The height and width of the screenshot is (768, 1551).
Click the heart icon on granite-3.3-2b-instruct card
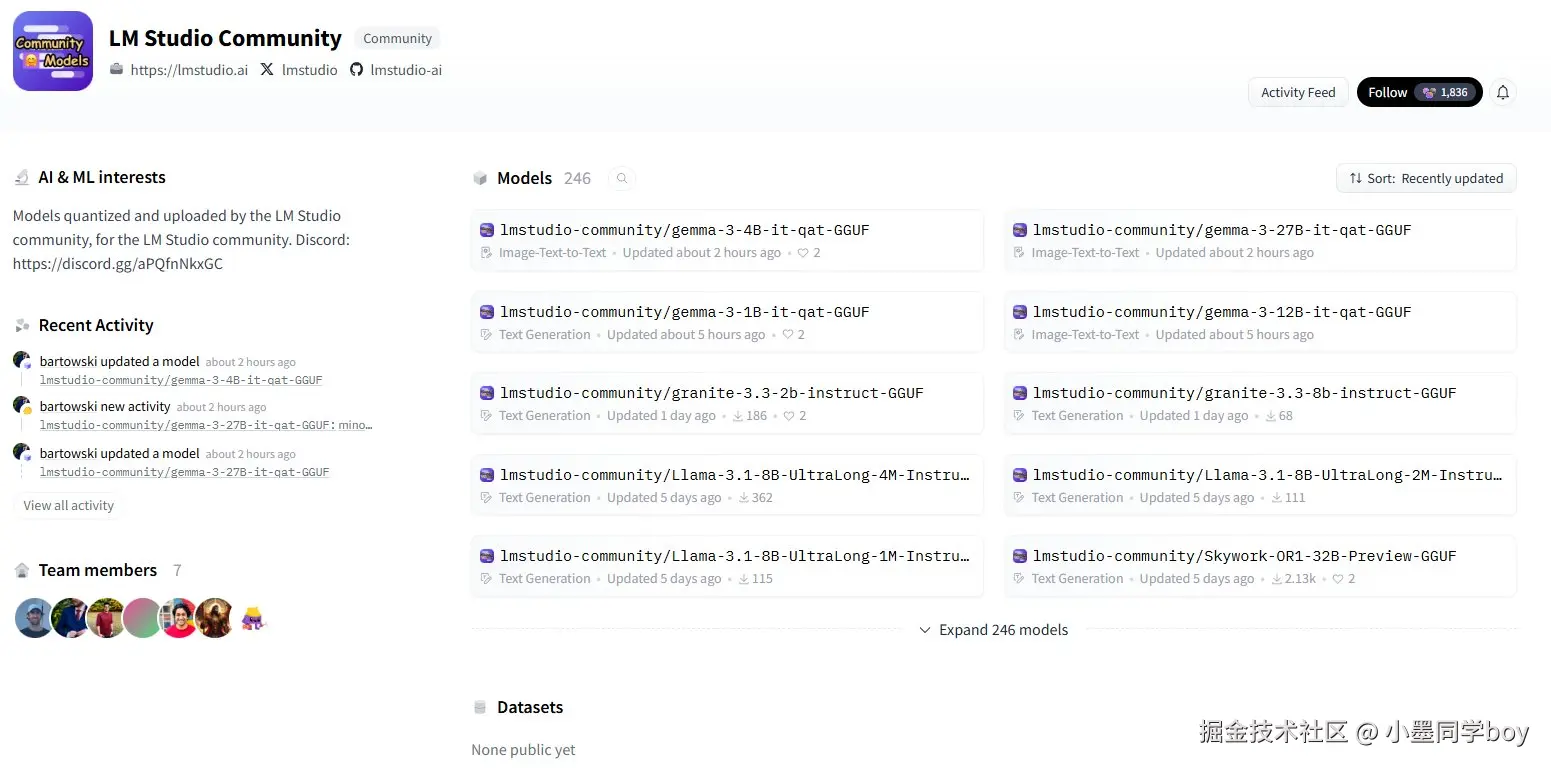pos(789,416)
